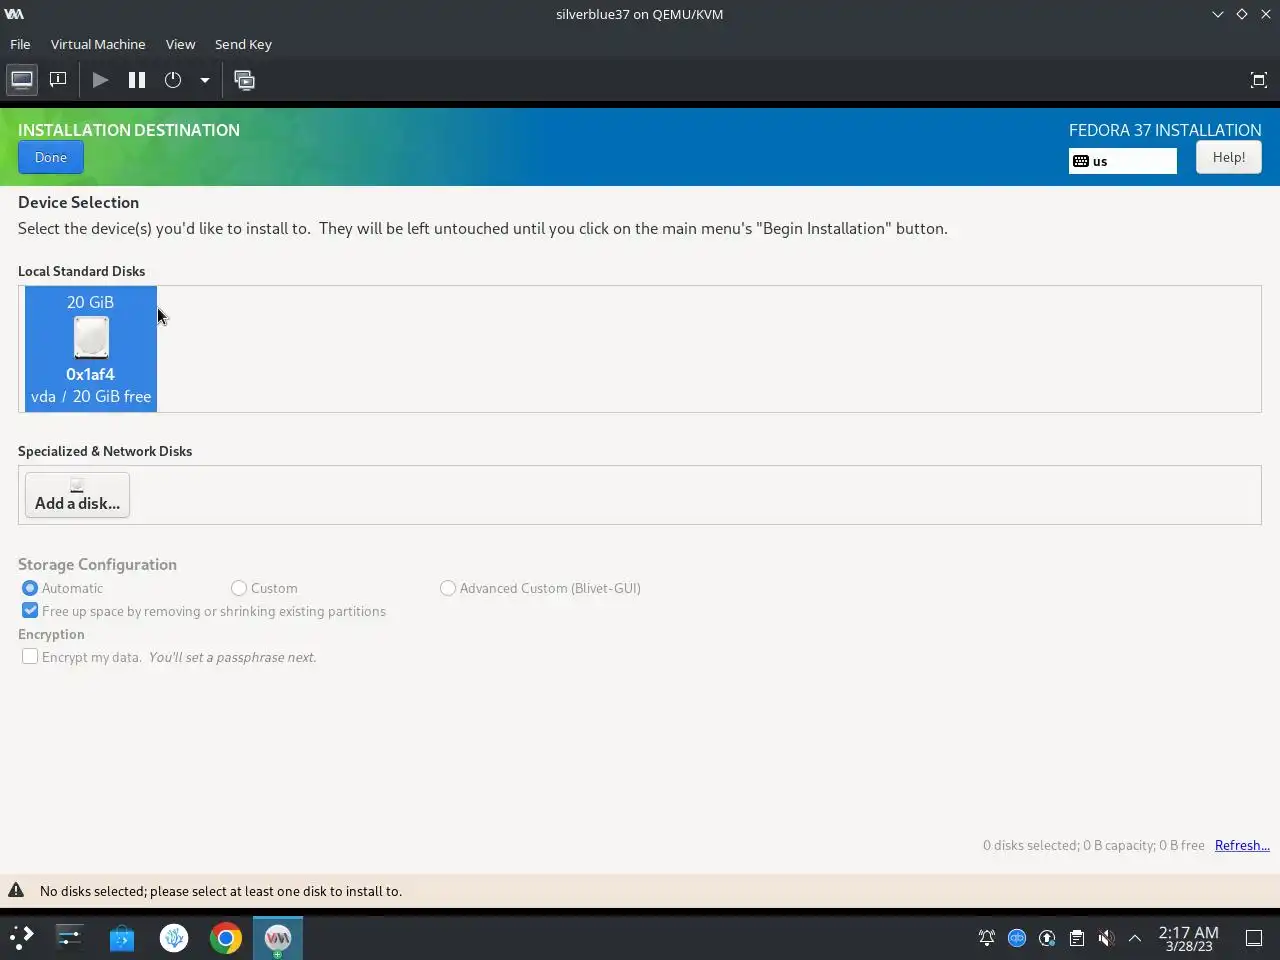1280x960 pixels.
Task: Click the Help! button
Action: point(1228,157)
